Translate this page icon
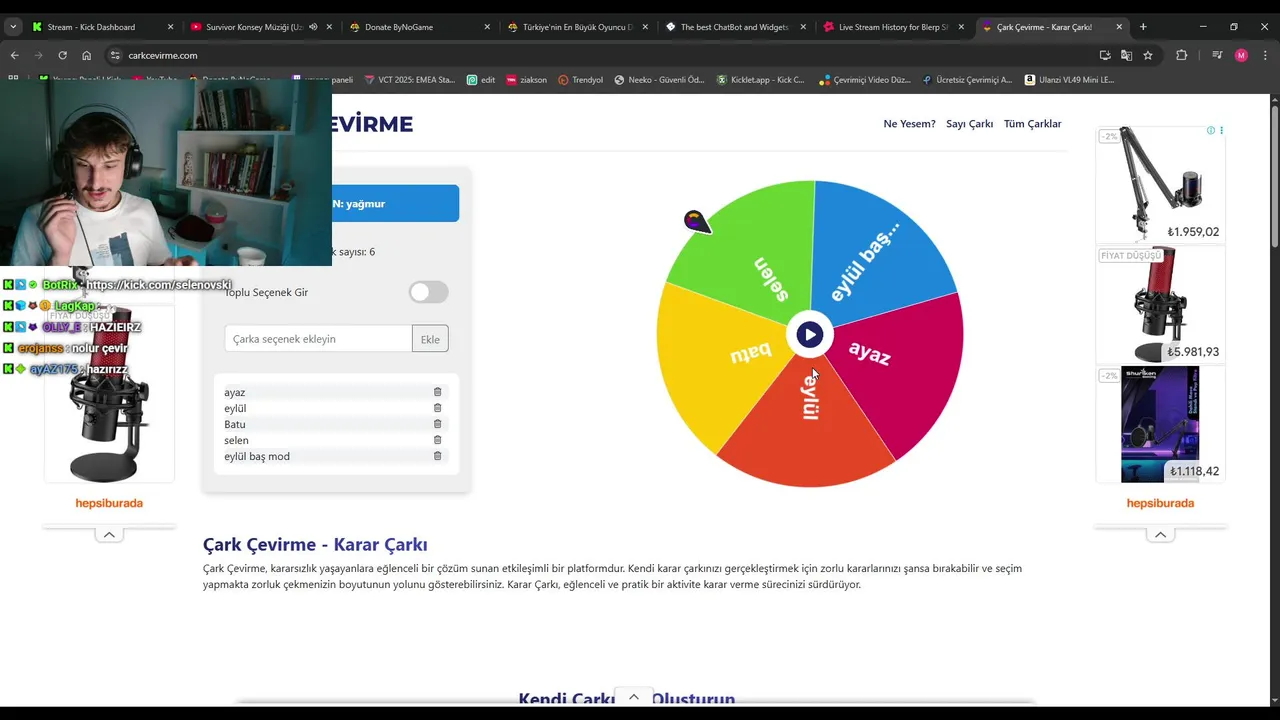The height and width of the screenshot is (720, 1280). click(x=1126, y=55)
